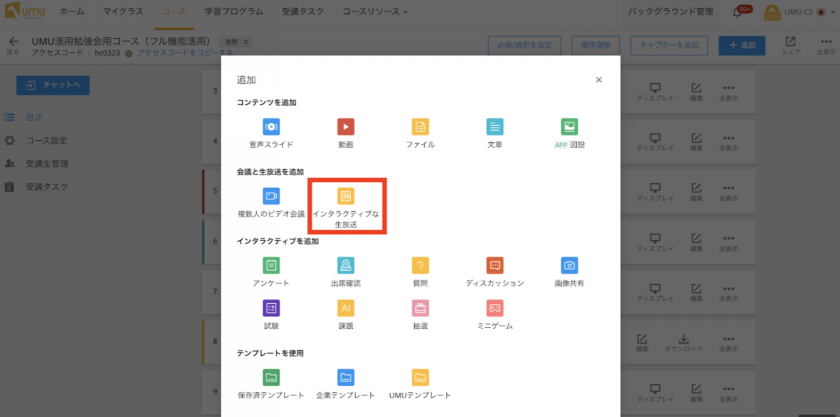
Task: Add a 抽選 lottery session
Action: (420, 308)
